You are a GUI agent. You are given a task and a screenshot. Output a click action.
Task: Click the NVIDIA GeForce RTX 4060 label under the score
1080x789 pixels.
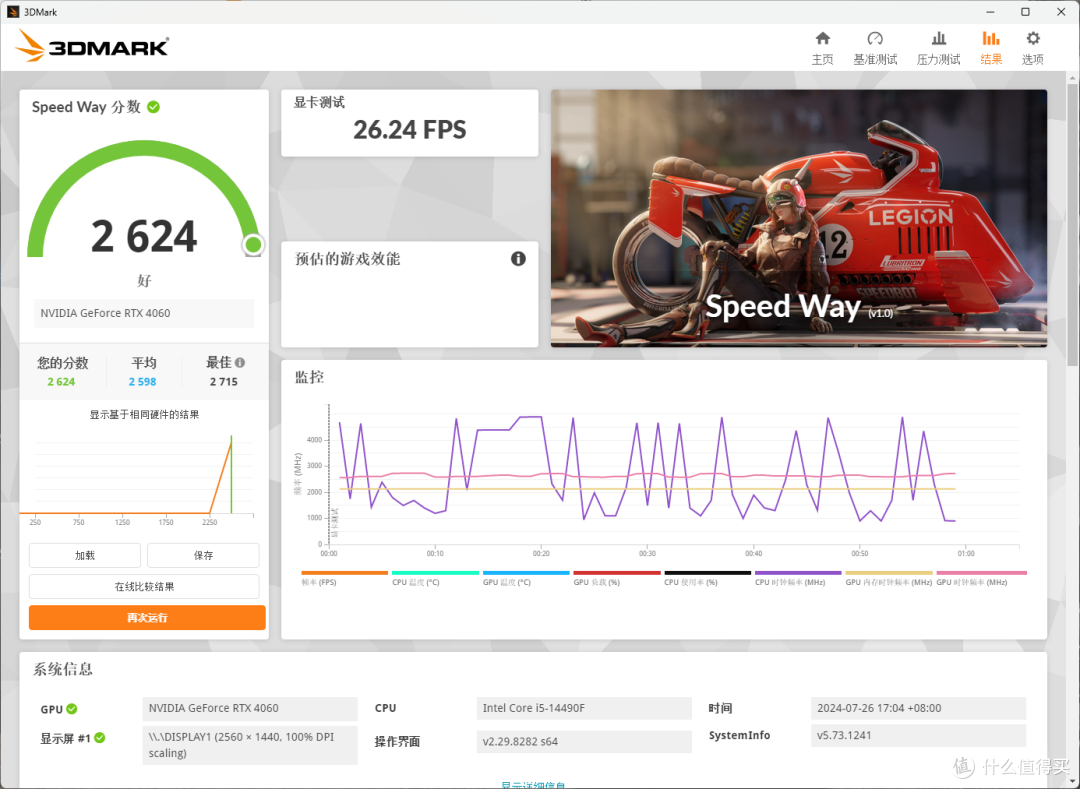point(144,313)
